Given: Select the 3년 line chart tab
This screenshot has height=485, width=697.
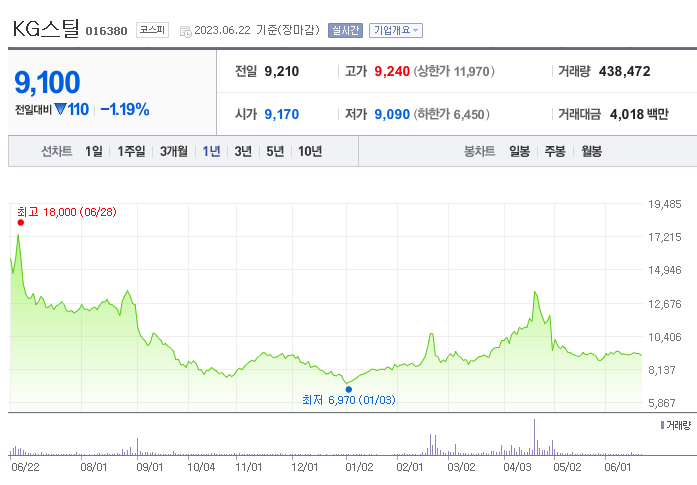Looking at the screenshot, I should click(243, 151).
